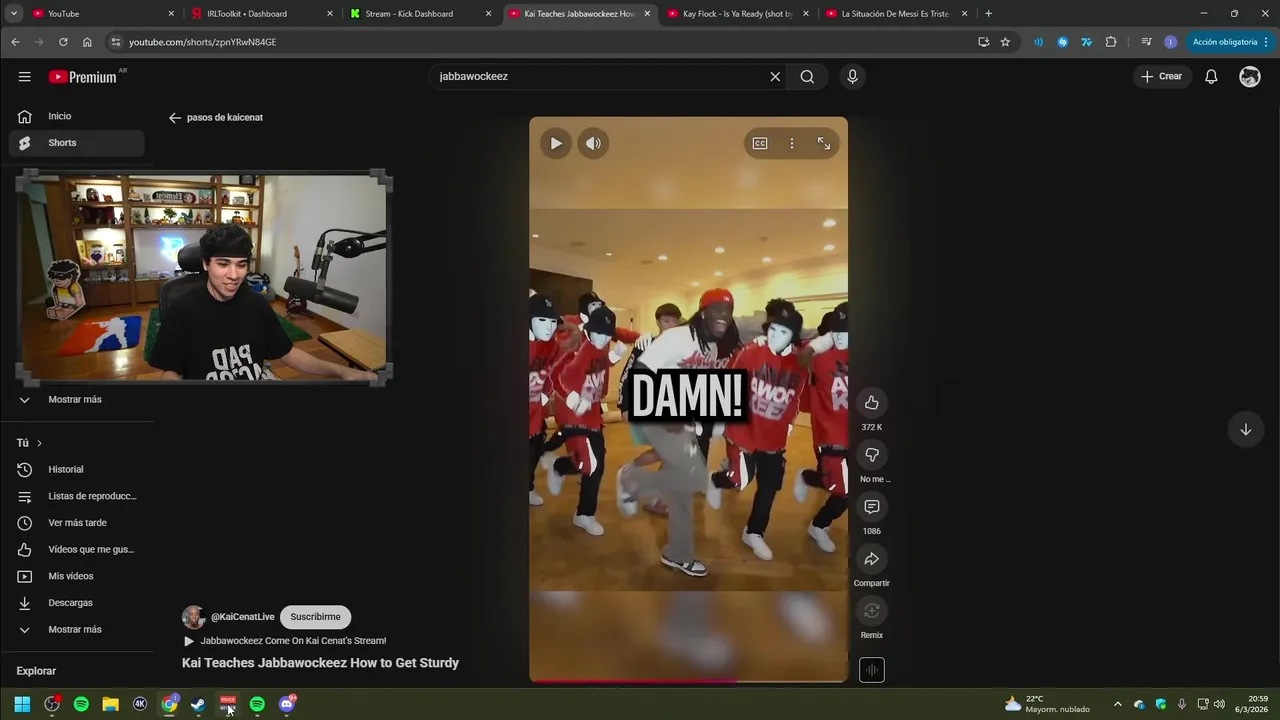Open a new browser tab
This screenshot has width=1280, height=720.
pos(988,14)
